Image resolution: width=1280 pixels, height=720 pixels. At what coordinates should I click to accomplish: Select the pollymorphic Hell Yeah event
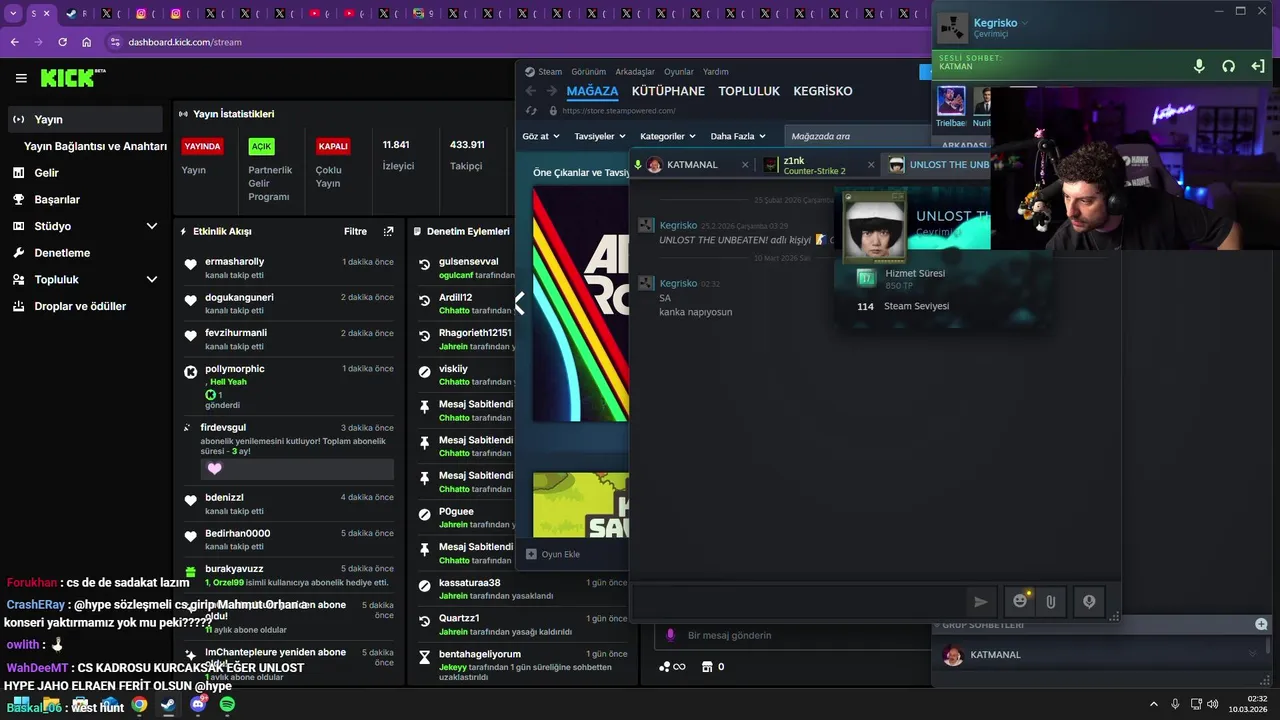pyautogui.click(x=289, y=386)
